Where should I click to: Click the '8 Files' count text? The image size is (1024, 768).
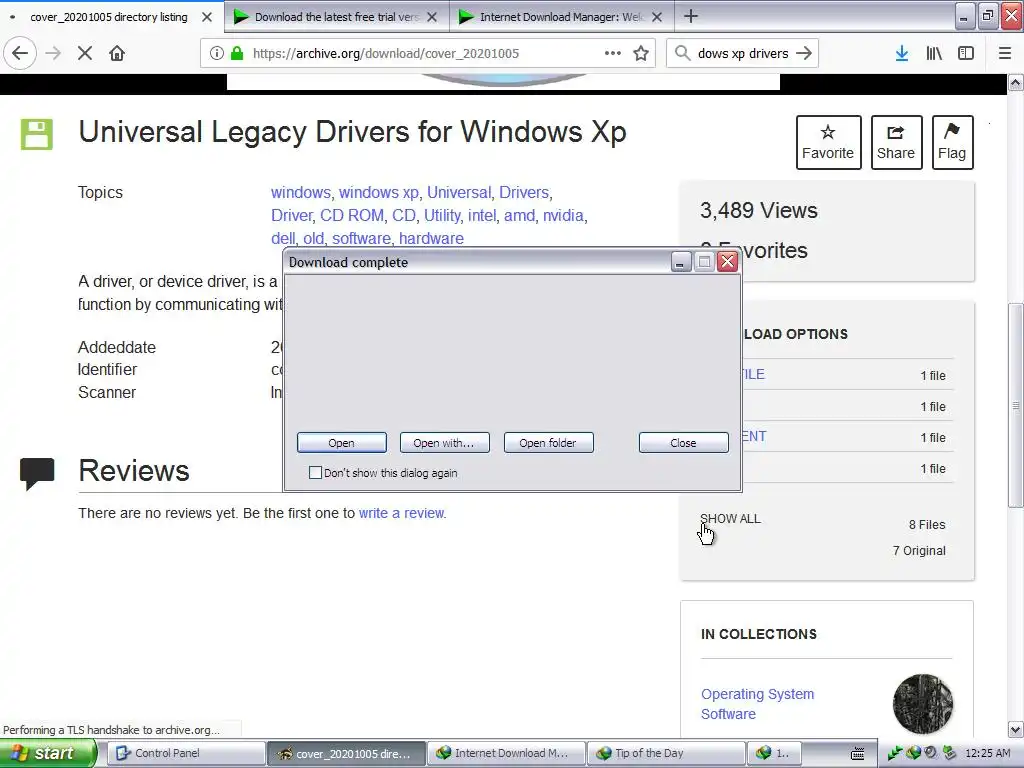(927, 524)
